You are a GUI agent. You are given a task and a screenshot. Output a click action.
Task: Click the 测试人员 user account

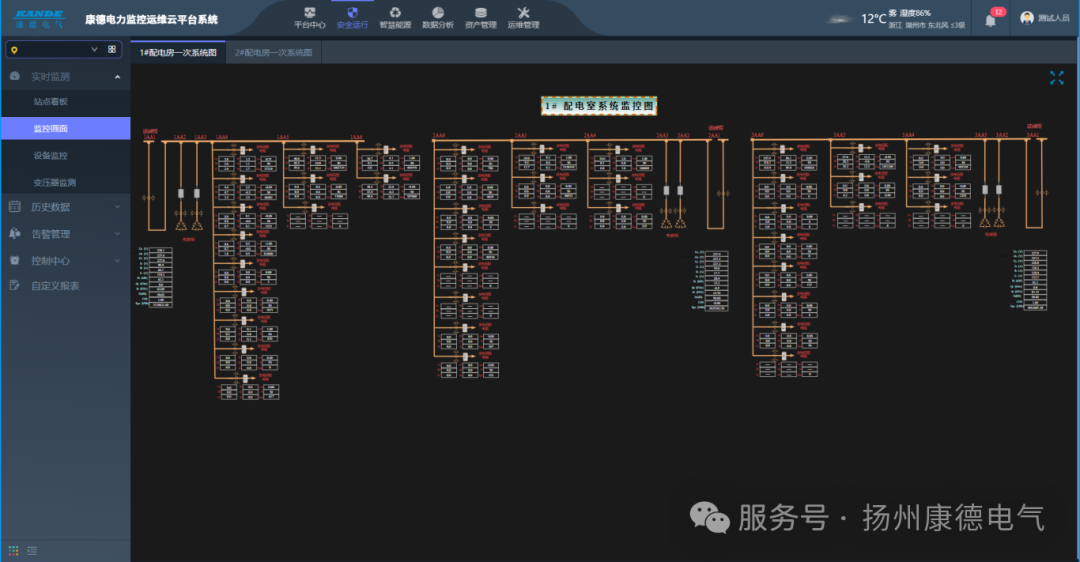(x=1046, y=18)
